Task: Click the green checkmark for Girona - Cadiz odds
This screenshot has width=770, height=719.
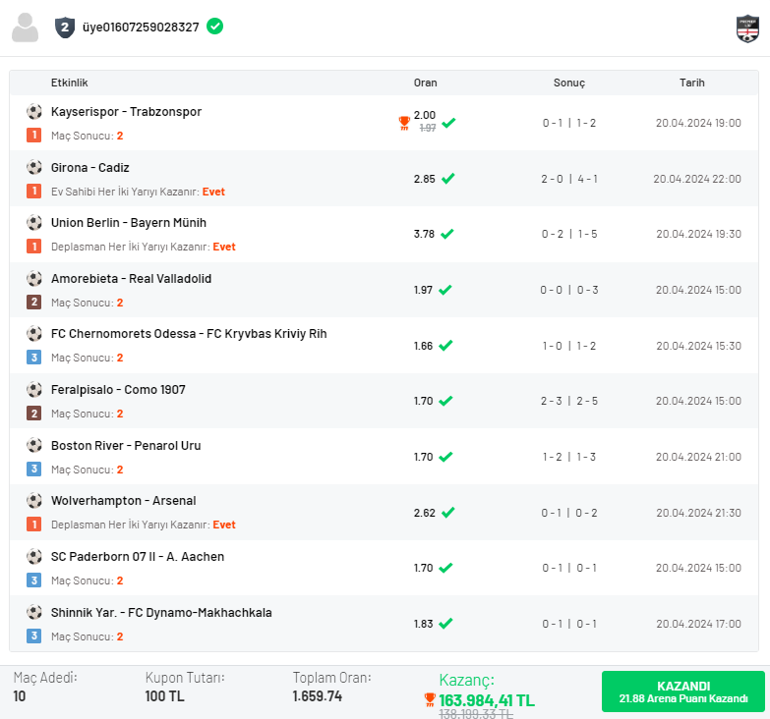Action: 448,179
